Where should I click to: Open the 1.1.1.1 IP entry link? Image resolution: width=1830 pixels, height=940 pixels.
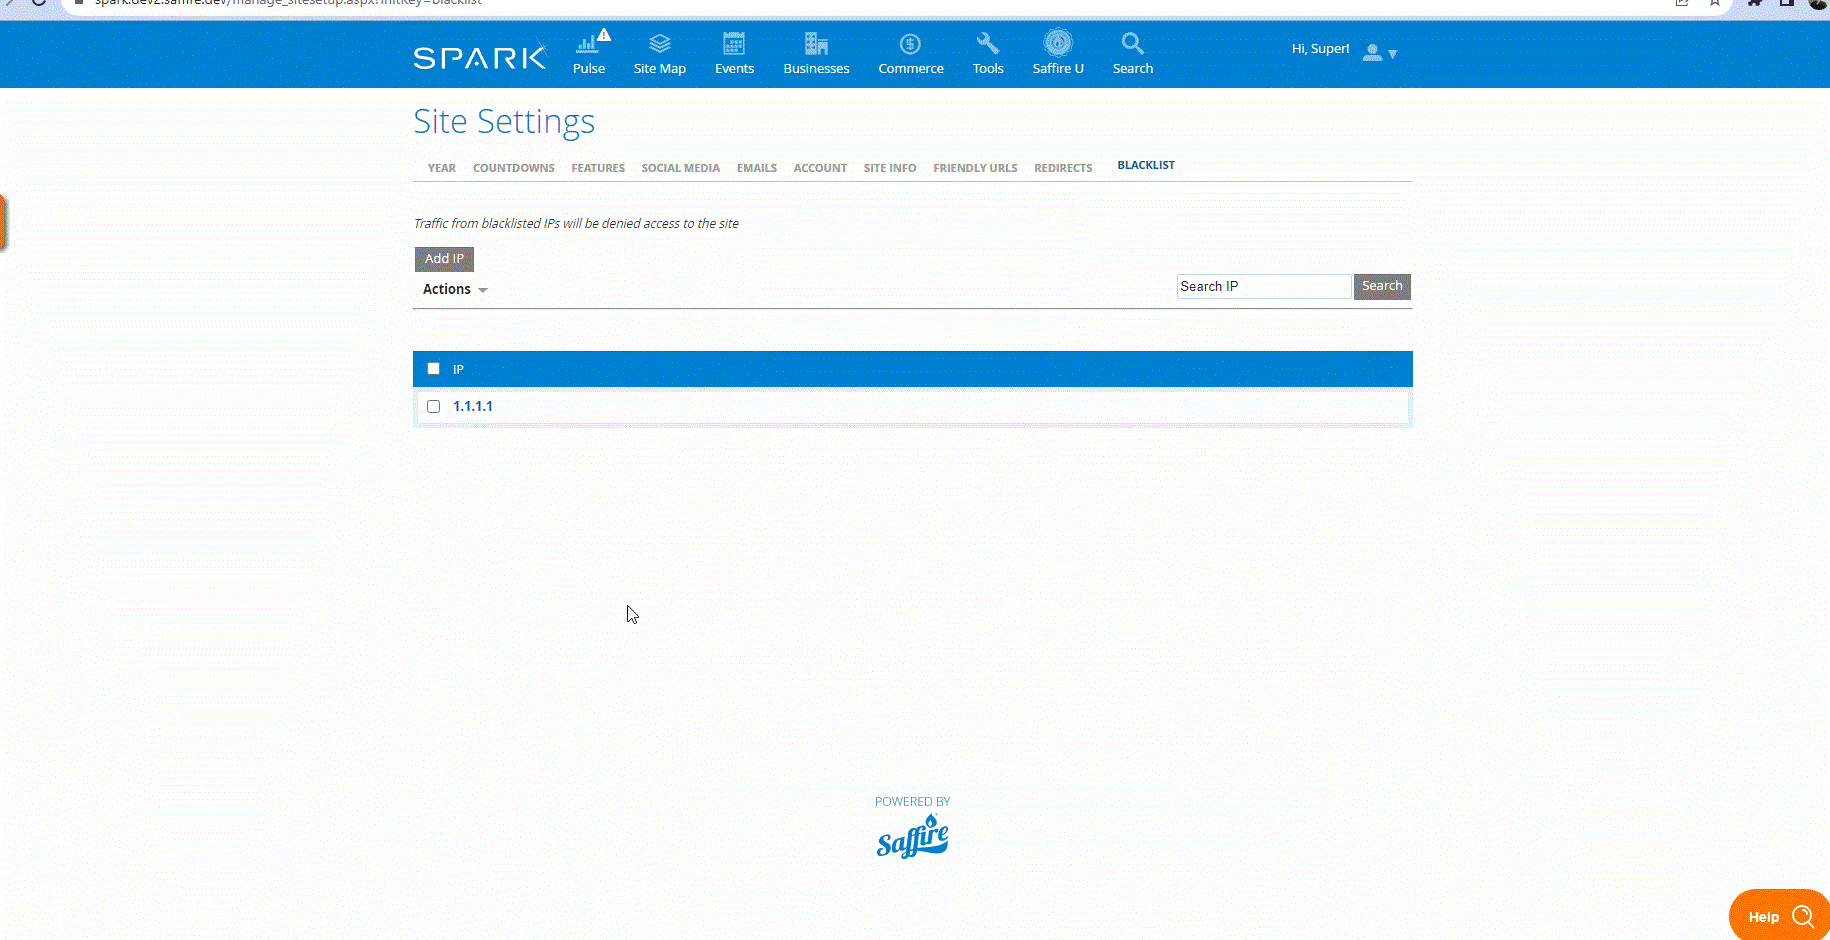pyautogui.click(x=473, y=407)
